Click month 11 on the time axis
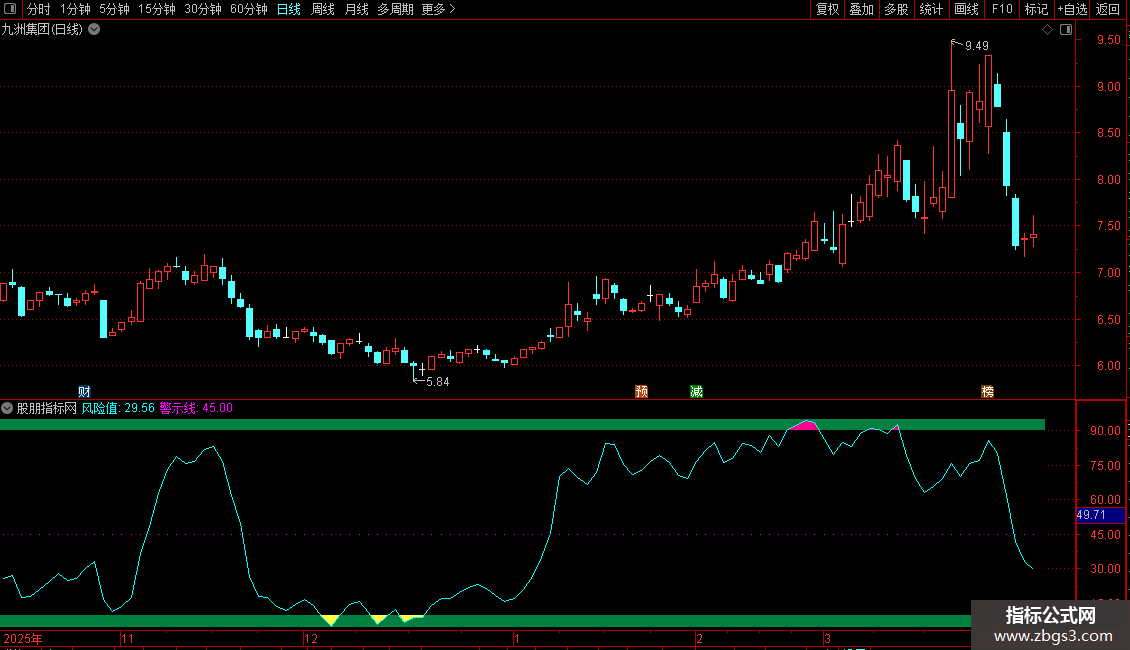 coord(128,638)
